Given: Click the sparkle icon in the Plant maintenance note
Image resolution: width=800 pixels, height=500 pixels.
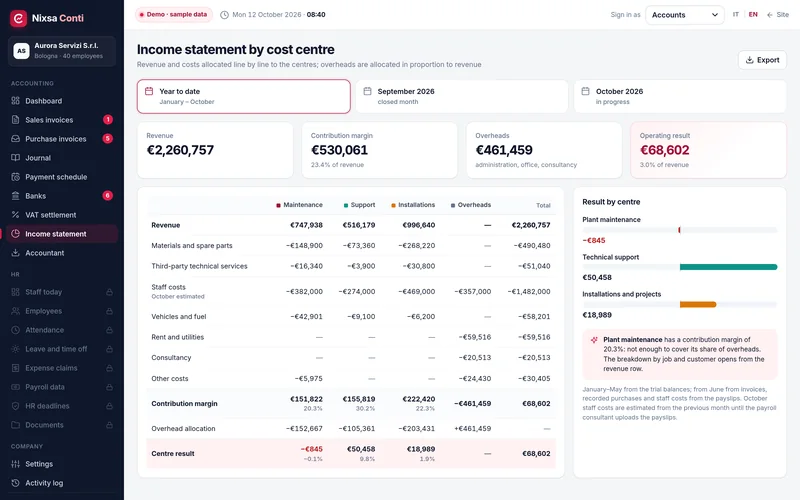Looking at the screenshot, I should coord(594,340).
